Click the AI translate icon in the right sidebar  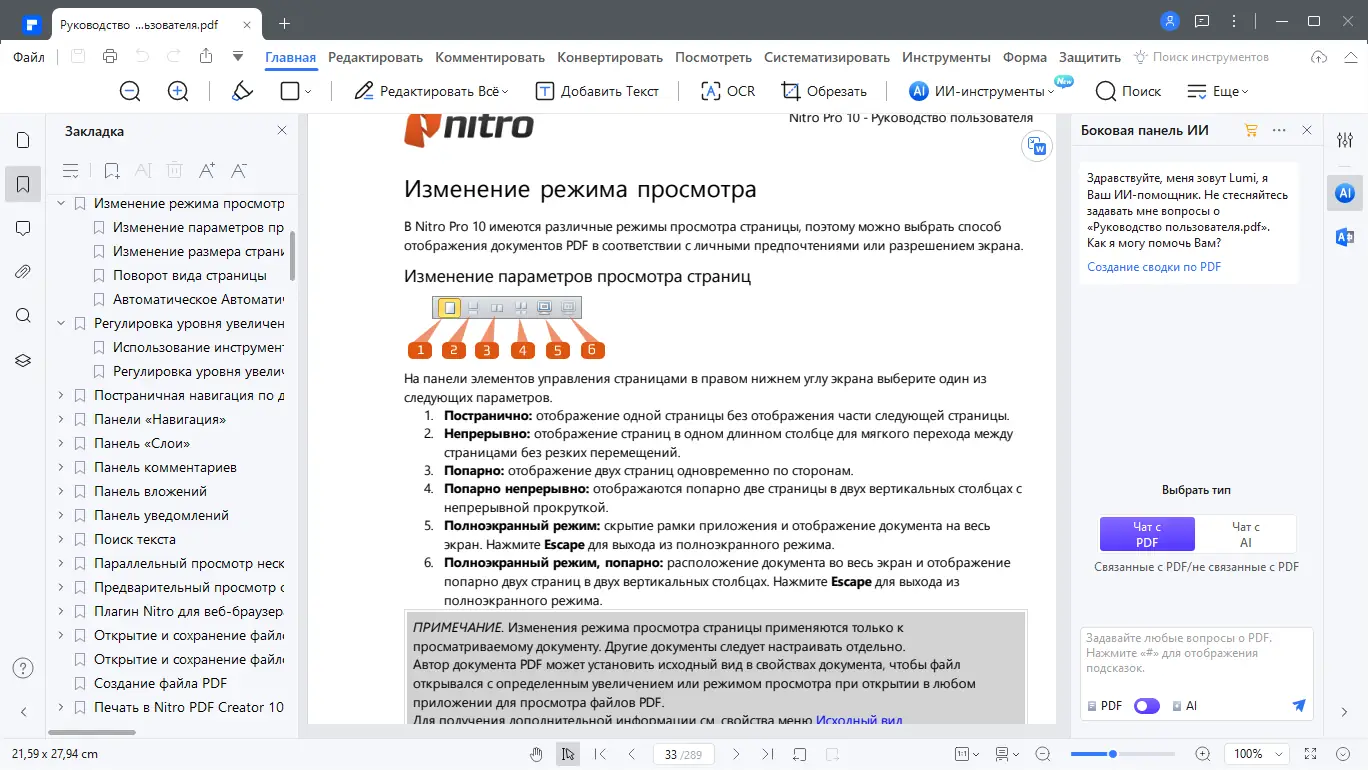pos(1345,236)
